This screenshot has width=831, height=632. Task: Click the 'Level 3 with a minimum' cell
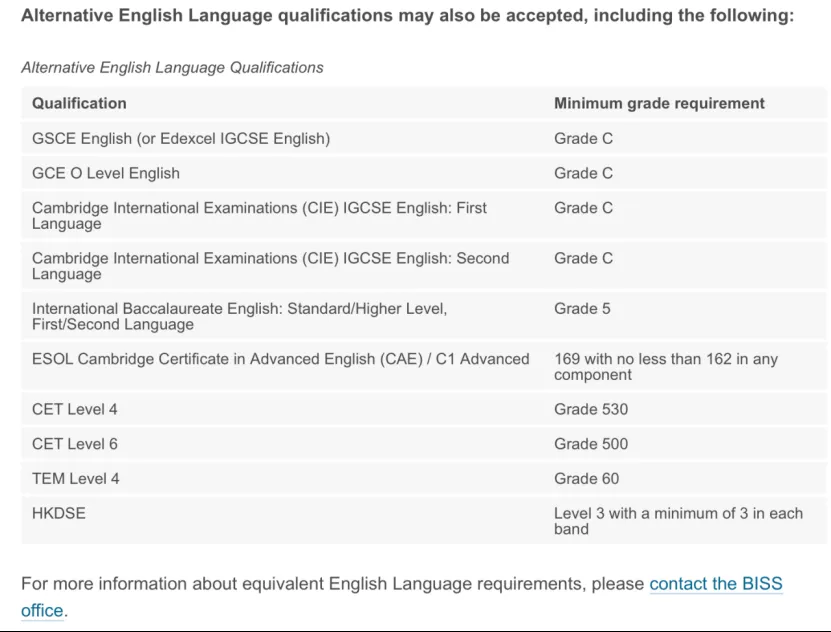678,520
